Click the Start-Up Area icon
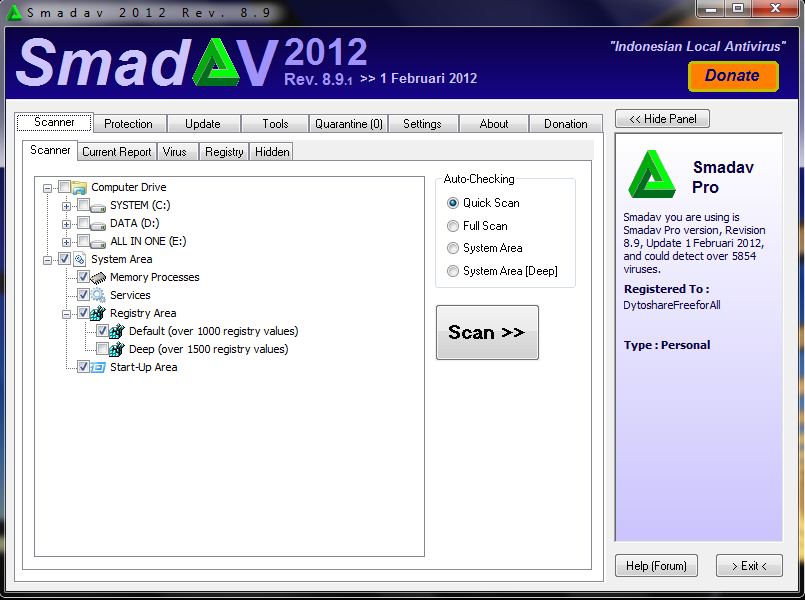805x600 pixels. [98, 367]
